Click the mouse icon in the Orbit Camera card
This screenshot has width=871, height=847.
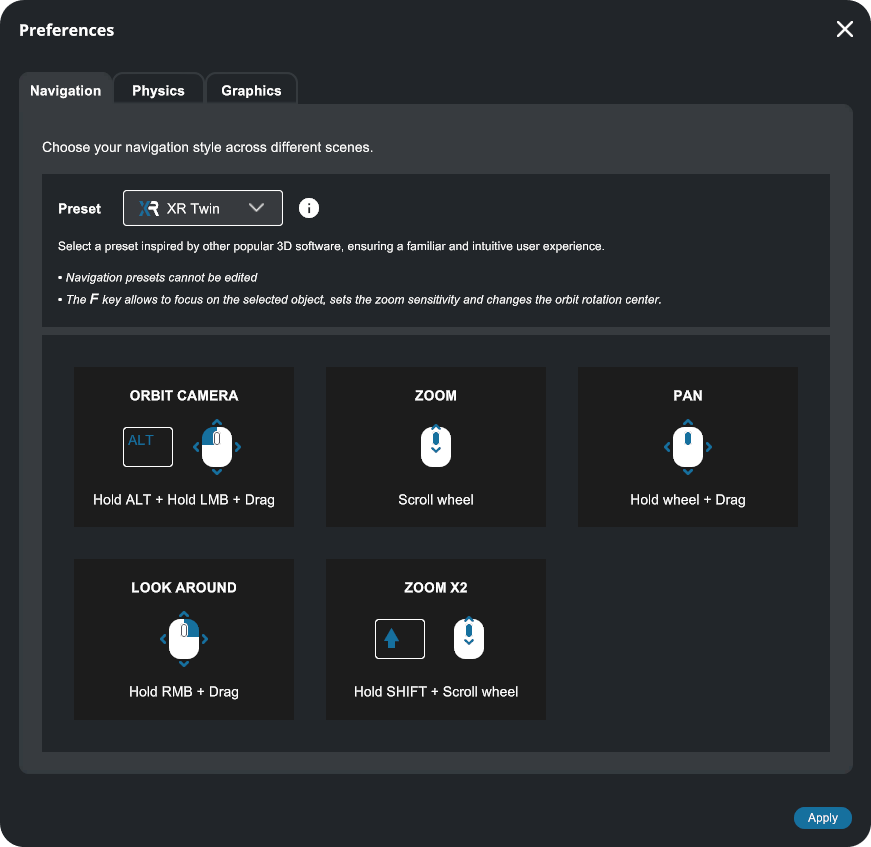[216, 447]
